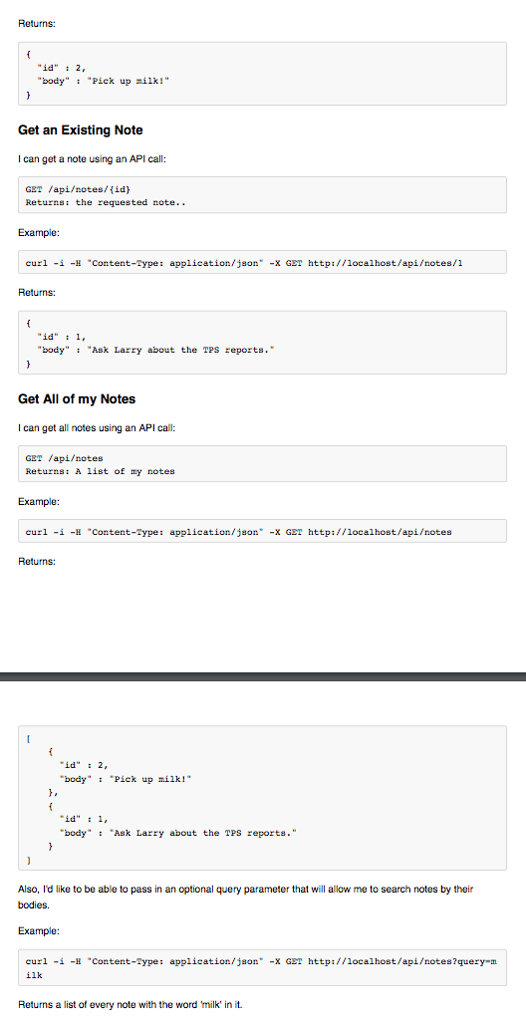Image resolution: width=526 pixels, height=1024 pixels.
Task: Click the 'Returns: the requested note..' line
Action: (106, 202)
